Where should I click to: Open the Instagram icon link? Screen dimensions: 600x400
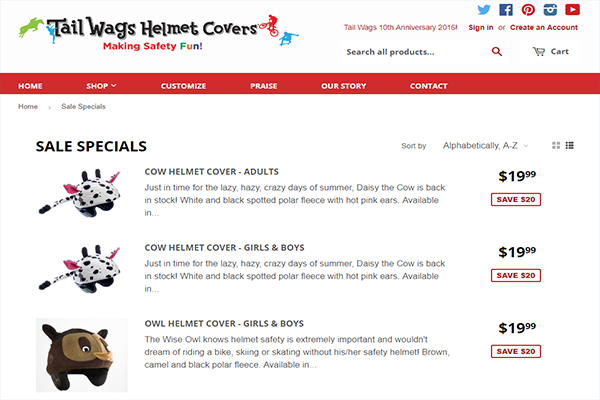click(550, 10)
